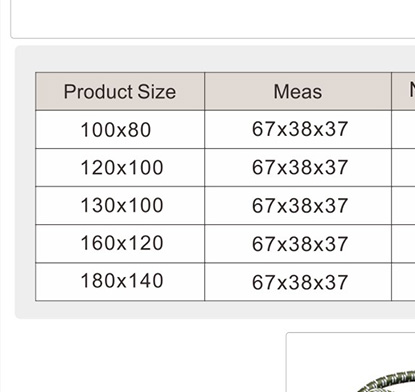
Task: Click the 67x38x37 value in the 120x100 row
Action: tap(300, 167)
